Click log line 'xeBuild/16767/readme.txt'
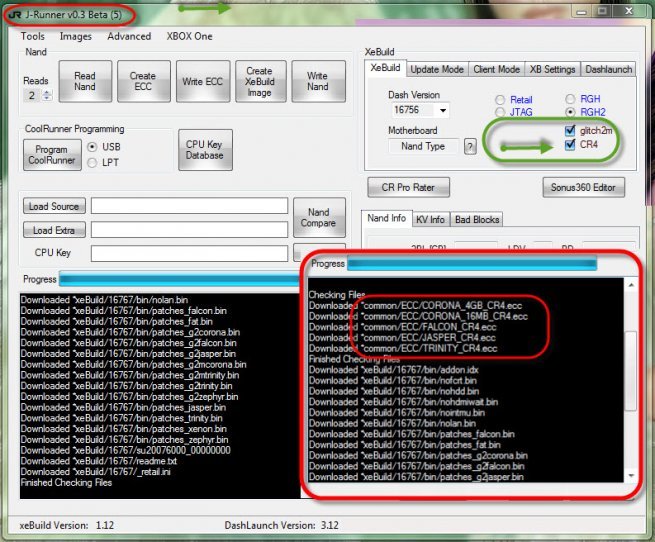Image resolution: width=655 pixels, height=542 pixels. (99, 461)
